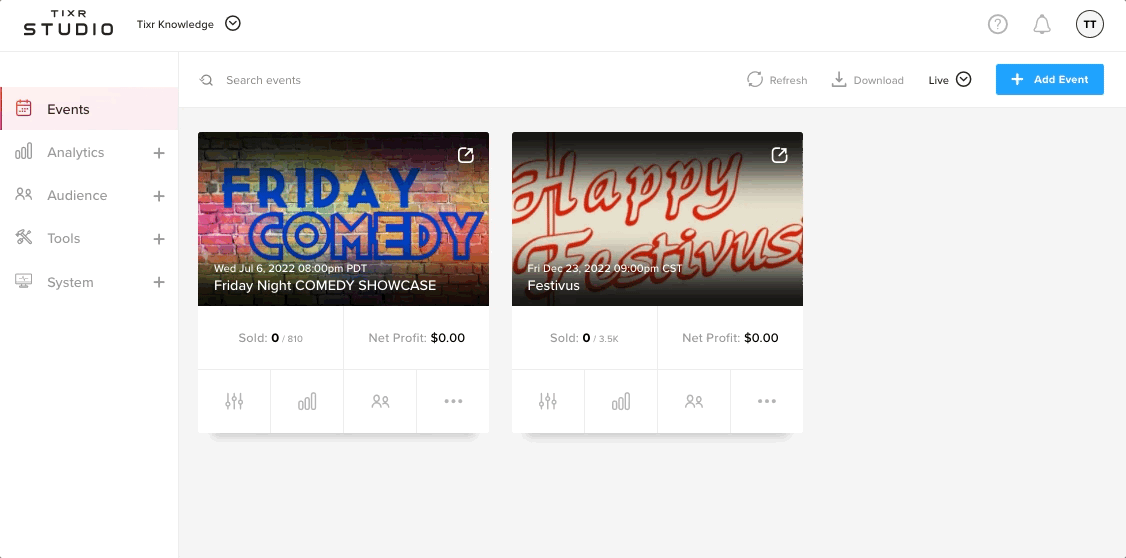This screenshot has height=558, width=1126.
Task: Select System in the sidebar
Action: coord(70,282)
